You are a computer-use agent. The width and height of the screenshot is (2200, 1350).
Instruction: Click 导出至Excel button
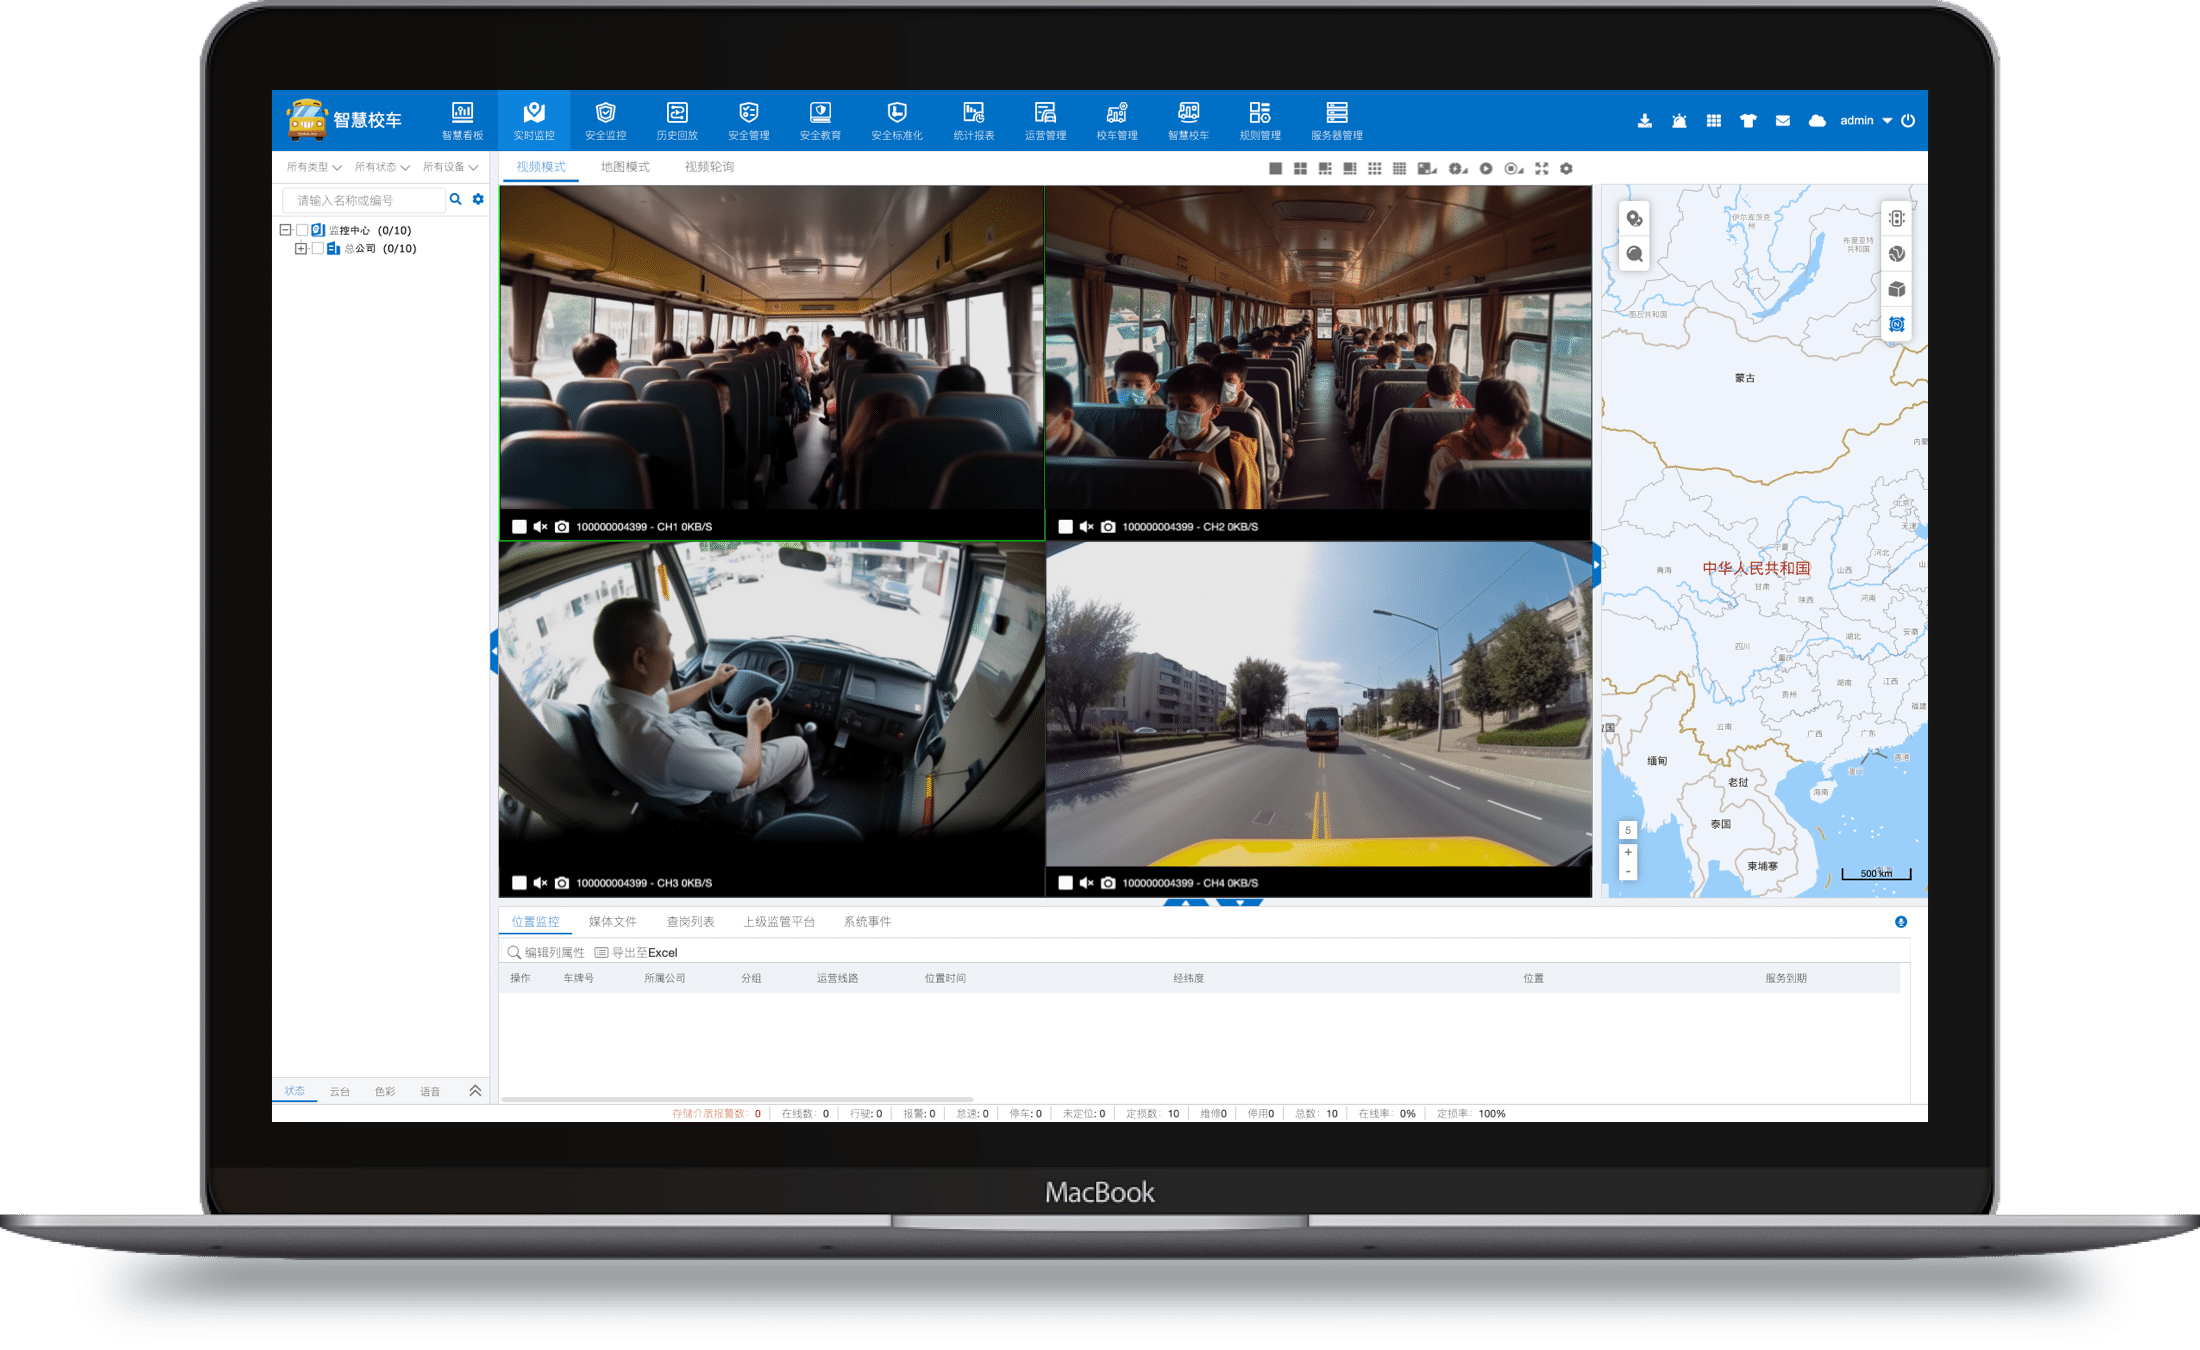pyautogui.click(x=637, y=953)
